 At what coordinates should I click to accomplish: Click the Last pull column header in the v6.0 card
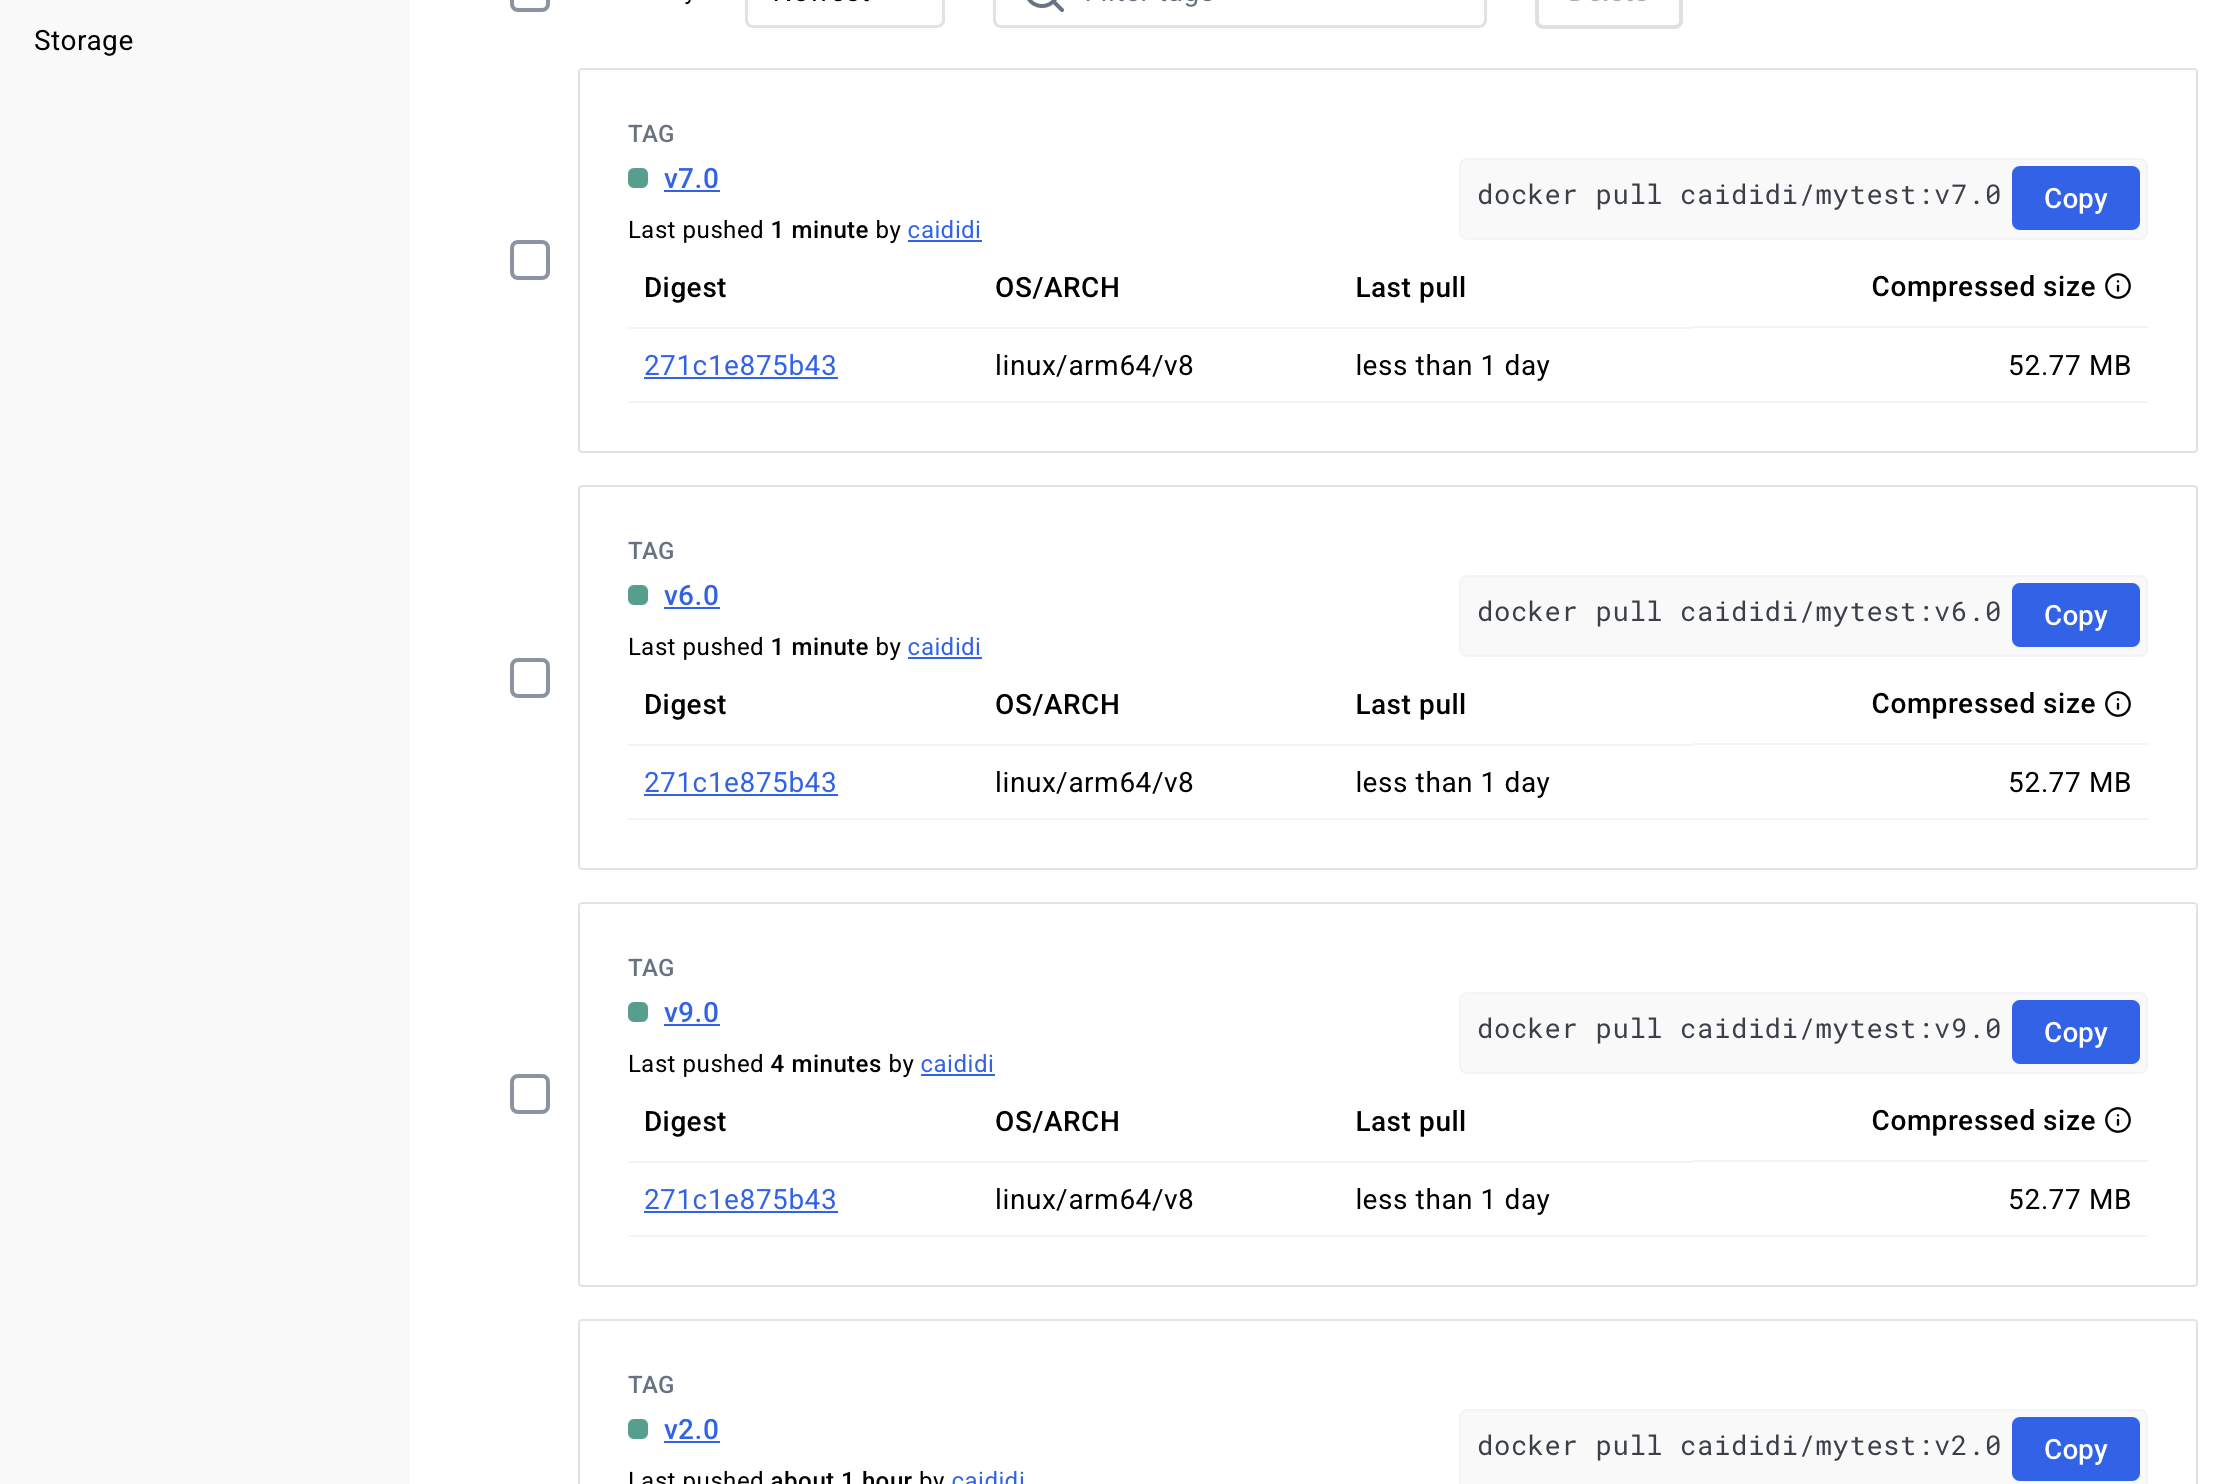1410,705
